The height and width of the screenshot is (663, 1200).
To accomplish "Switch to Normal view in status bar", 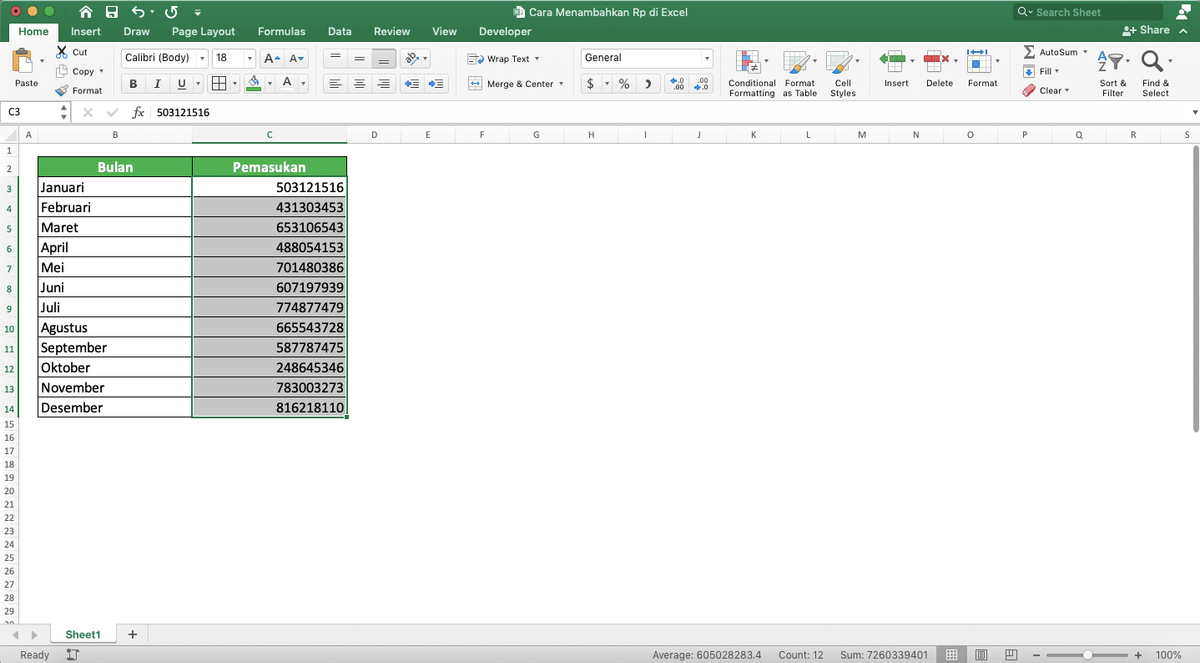I will [953, 655].
